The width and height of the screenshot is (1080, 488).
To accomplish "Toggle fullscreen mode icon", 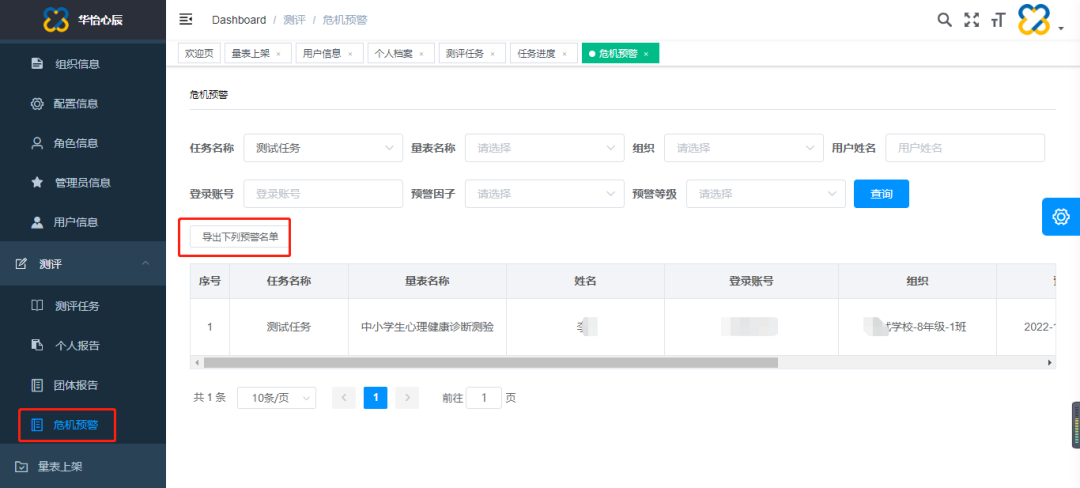I will (971, 20).
